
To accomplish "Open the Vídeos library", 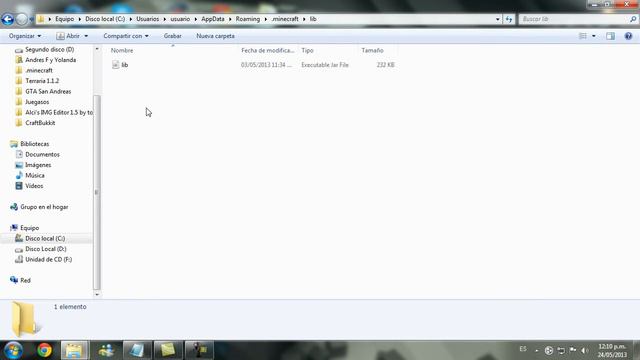I will point(34,186).
